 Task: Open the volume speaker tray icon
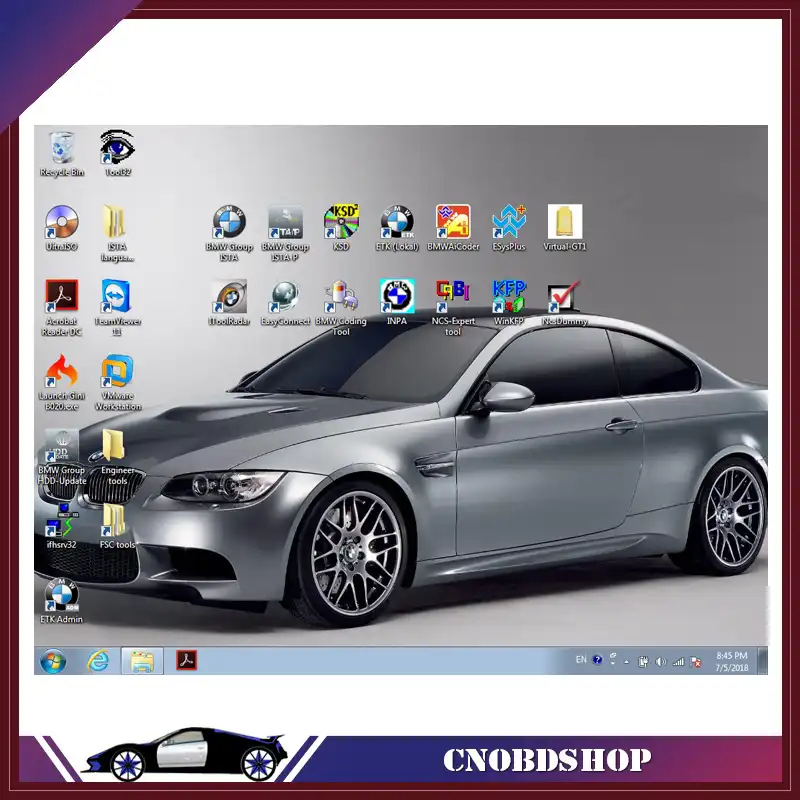pos(661,662)
